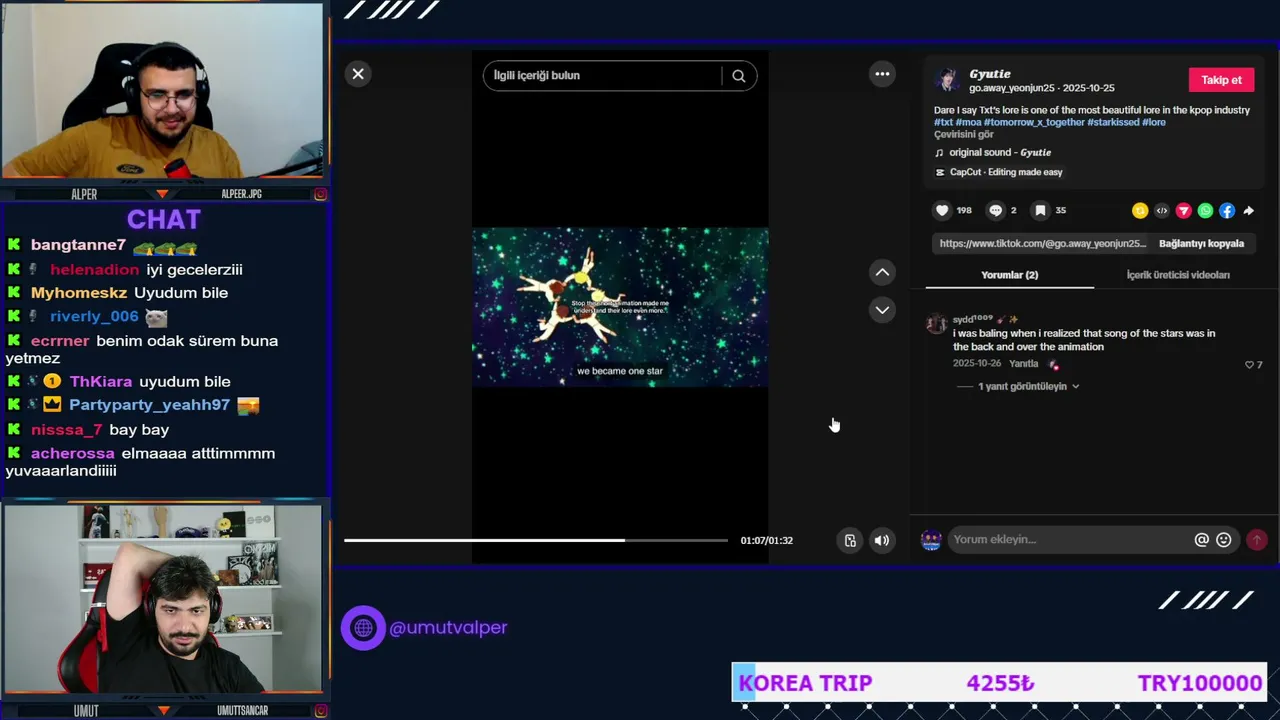Open "original sound - Gyutie" audio link
The width and height of the screenshot is (1280, 720).
[1000, 153]
